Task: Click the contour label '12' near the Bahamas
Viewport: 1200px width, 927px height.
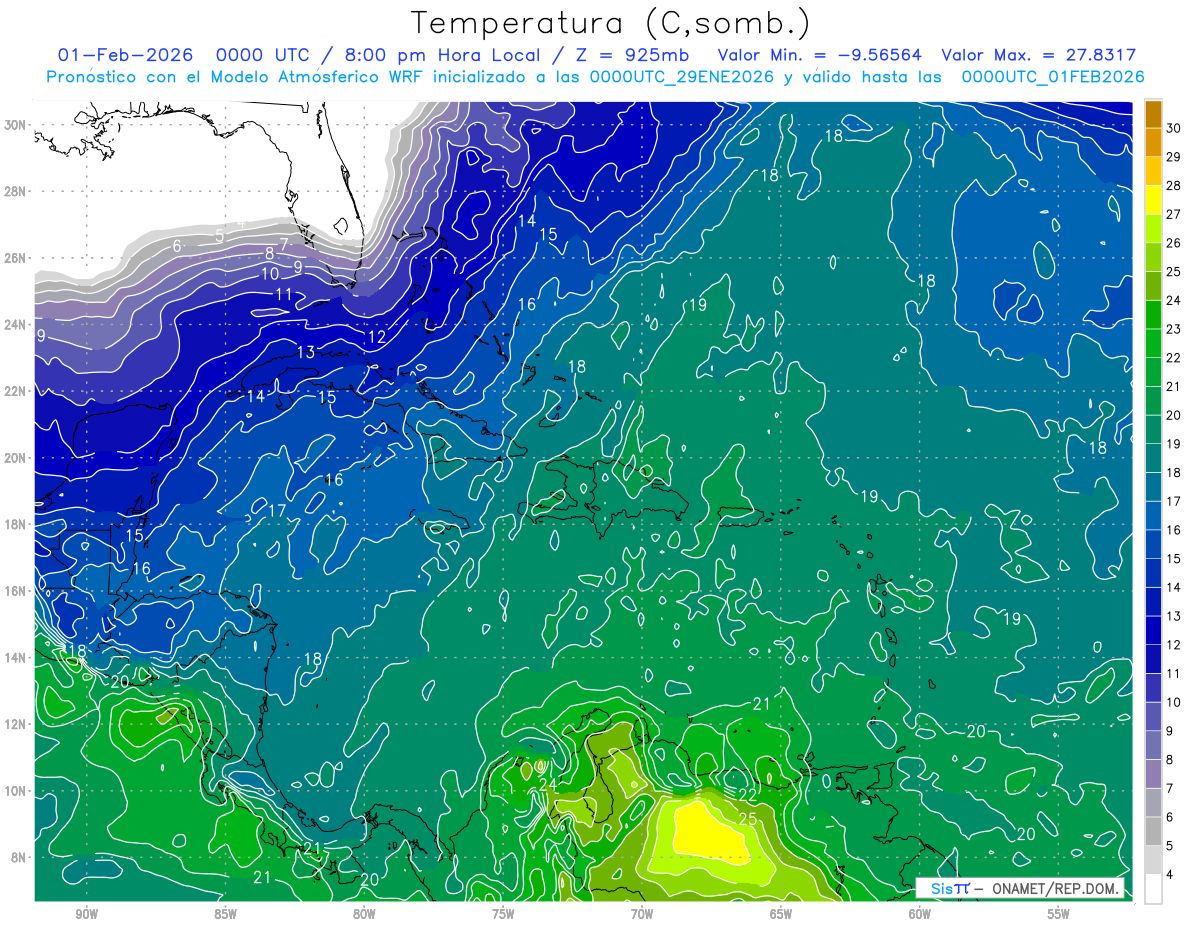Action: (x=377, y=338)
